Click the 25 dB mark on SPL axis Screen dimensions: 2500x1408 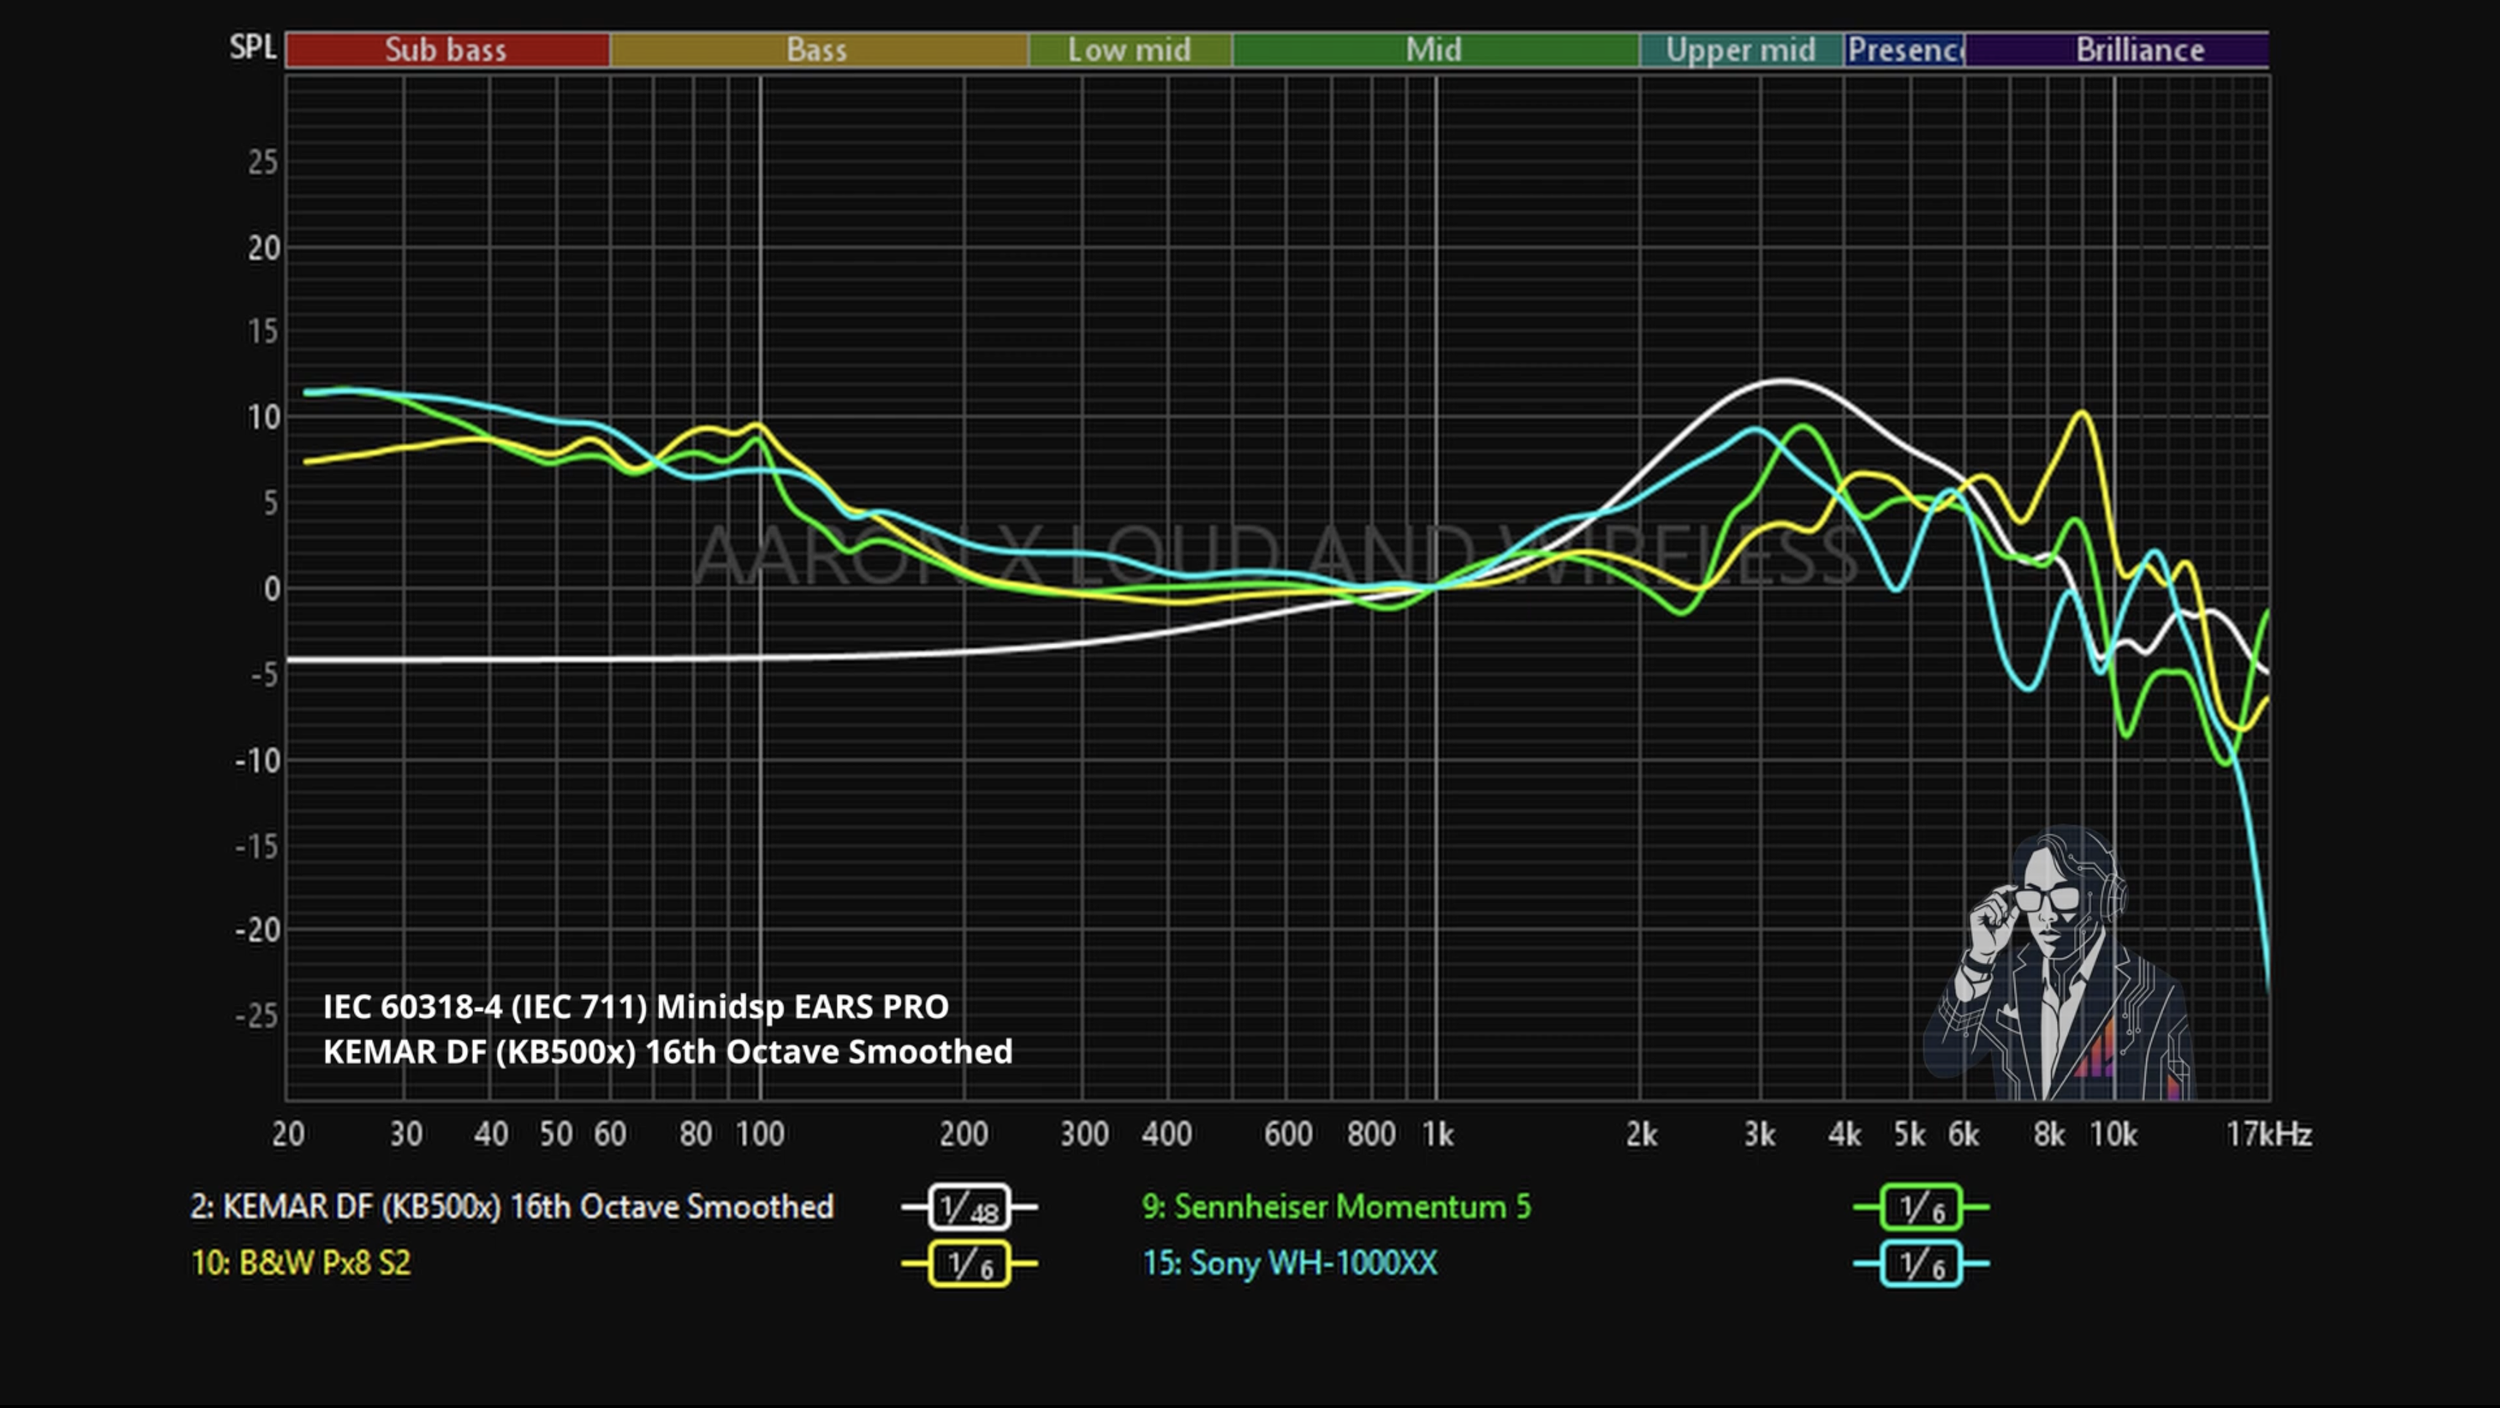point(263,162)
